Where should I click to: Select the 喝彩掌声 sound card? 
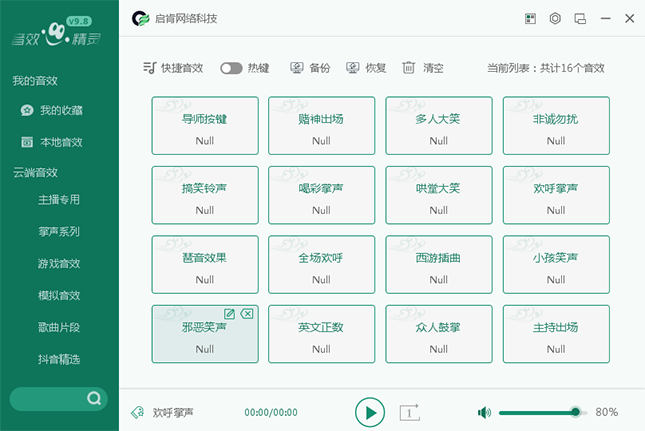pos(322,195)
